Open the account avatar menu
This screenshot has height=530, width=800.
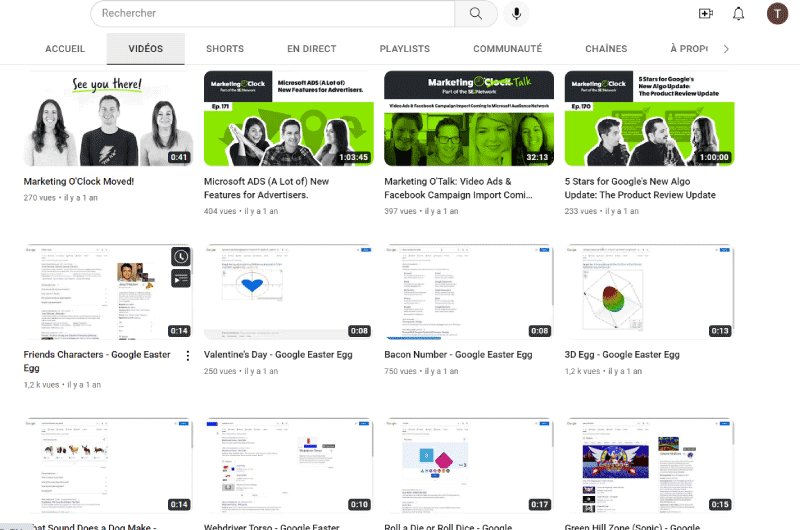(x=777, y=14)
